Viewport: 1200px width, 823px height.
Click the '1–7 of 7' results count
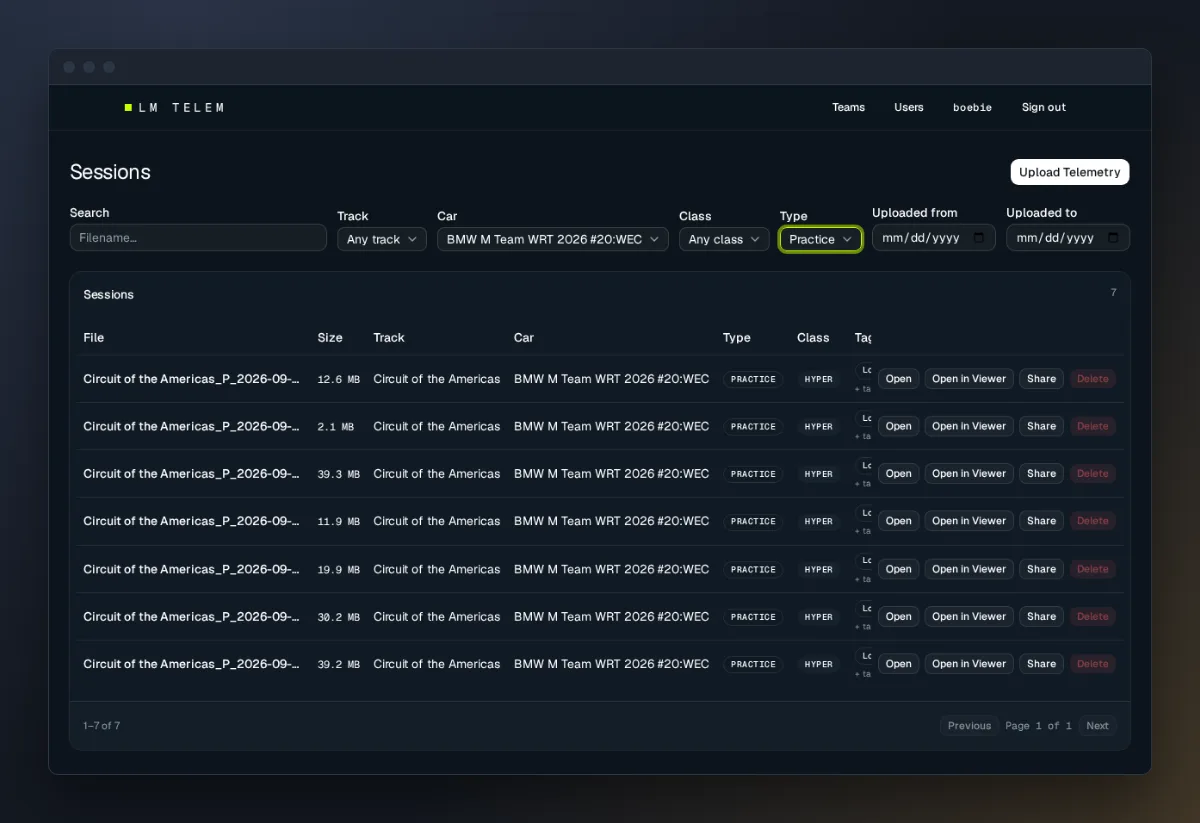101,726
